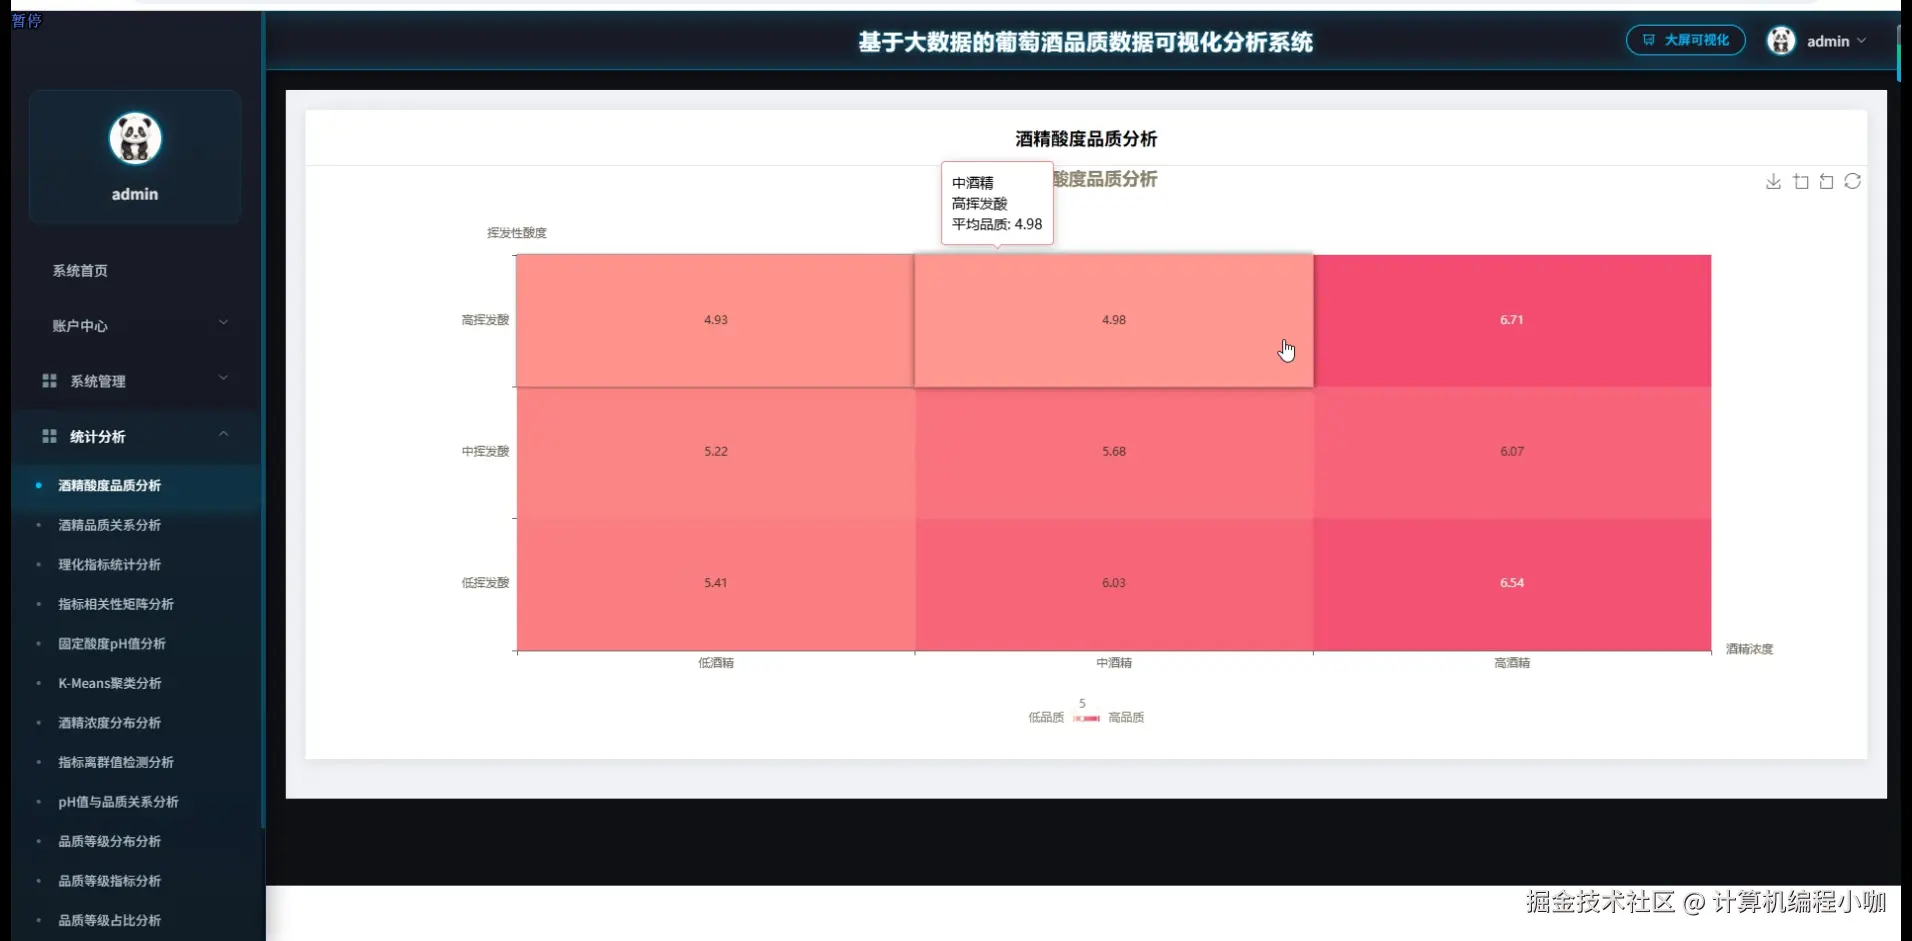The image size is (1912, 941).
Task: Click the 大屏可视化 screen icon
Action: (1649, 40)
